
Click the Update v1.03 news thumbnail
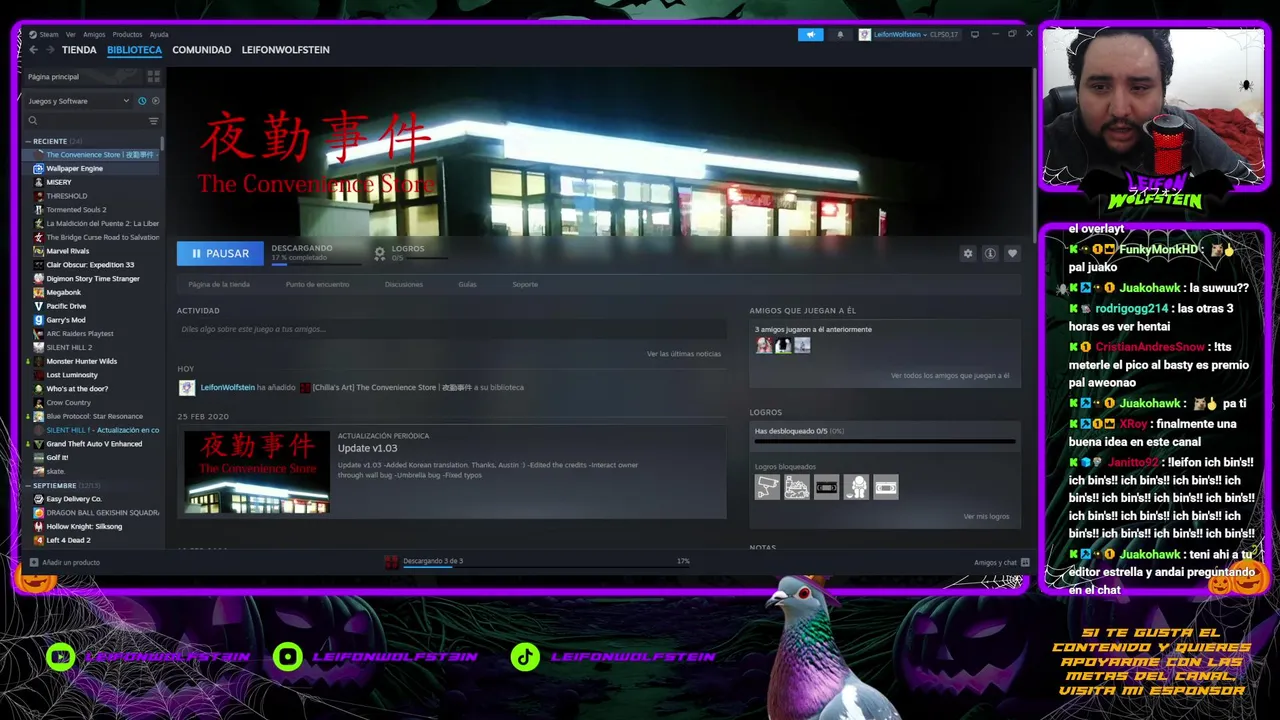[257, 472]
